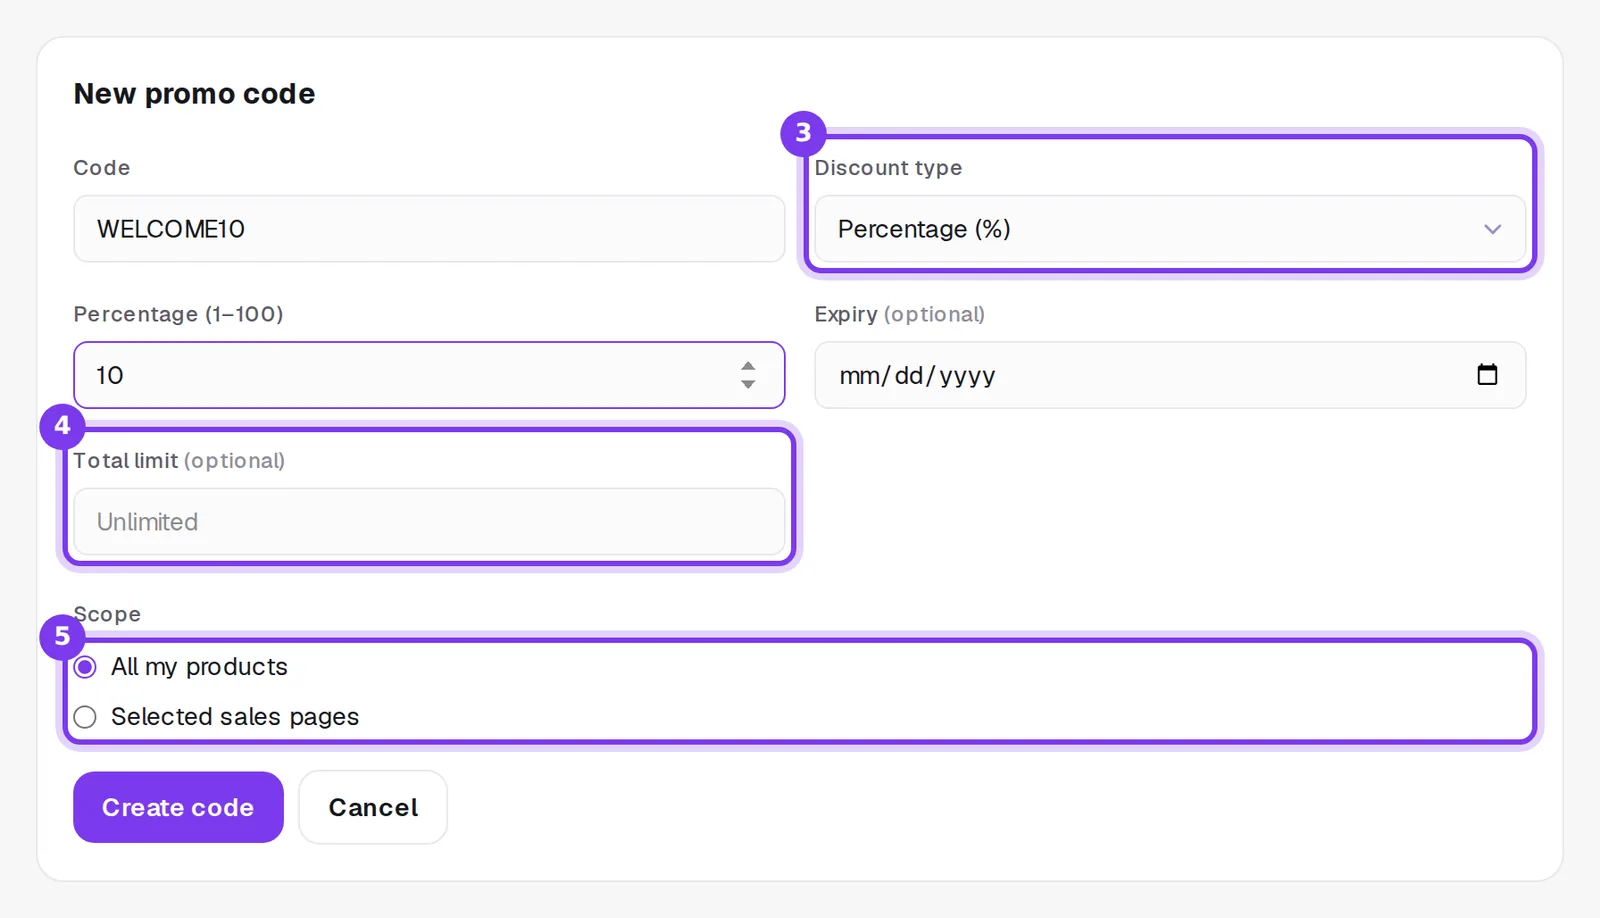Select the All my products radio button
The image size is (1600, 918).
85,667
